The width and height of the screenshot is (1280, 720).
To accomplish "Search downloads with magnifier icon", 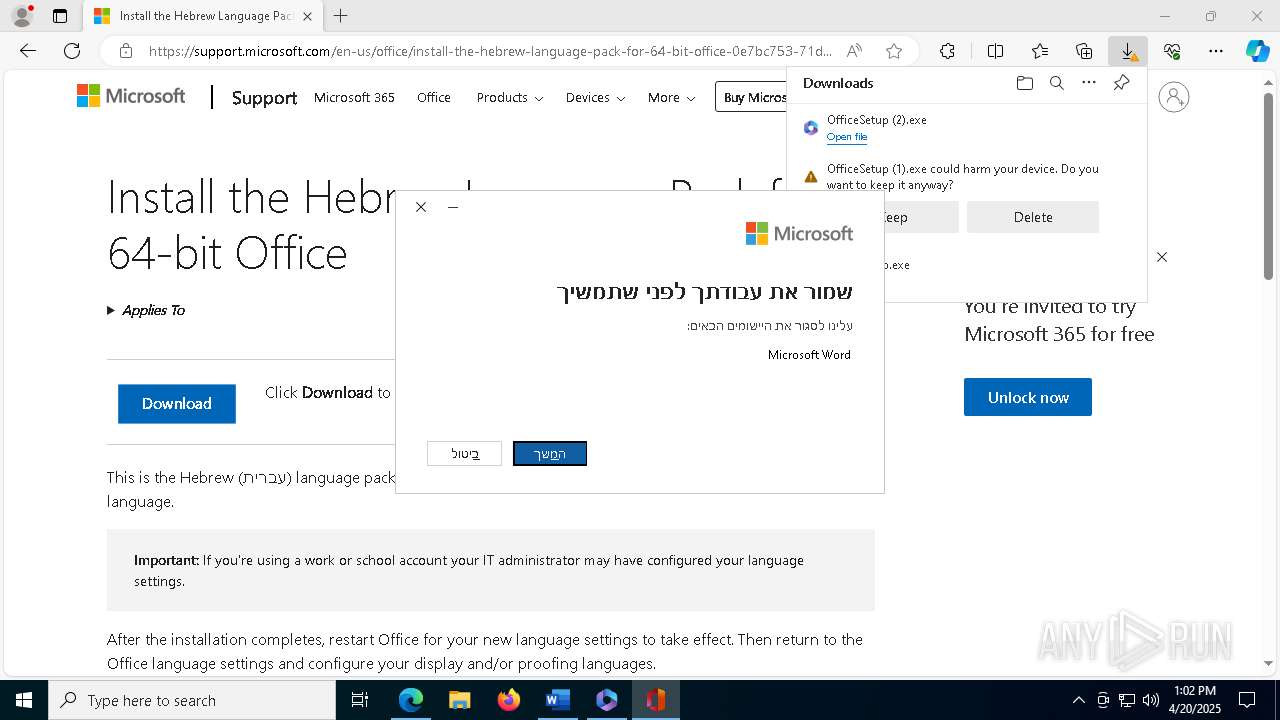I will 1057,83.
